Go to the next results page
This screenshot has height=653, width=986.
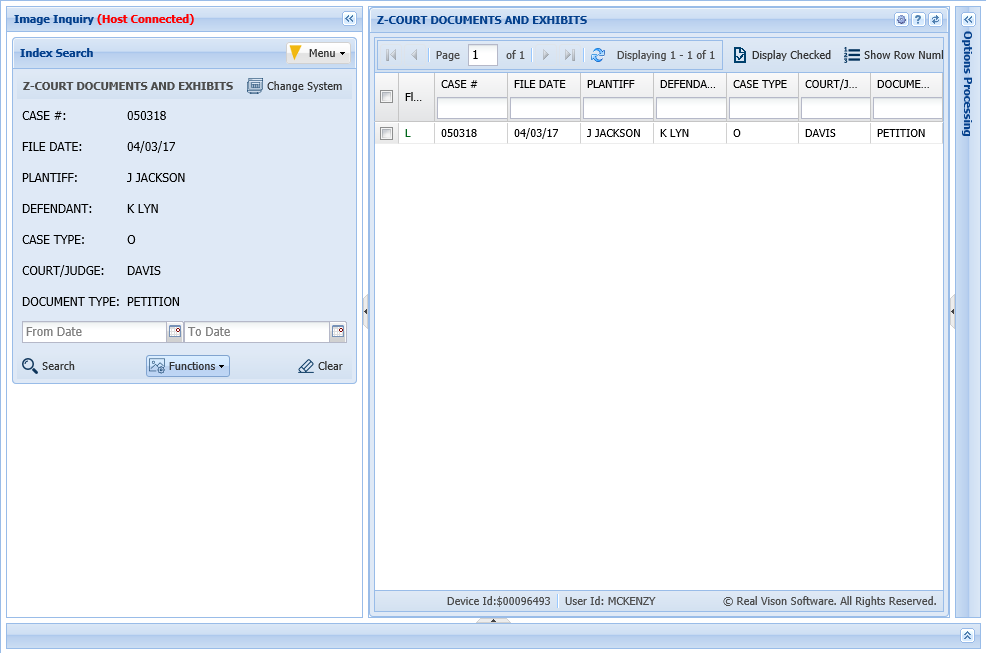[546, 55]
